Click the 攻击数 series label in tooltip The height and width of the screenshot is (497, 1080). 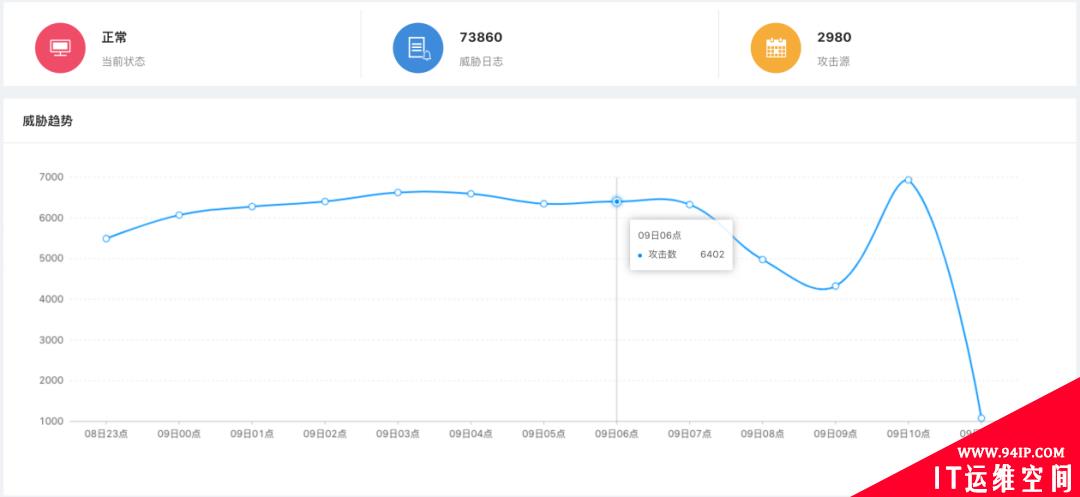tap(663, 255)
